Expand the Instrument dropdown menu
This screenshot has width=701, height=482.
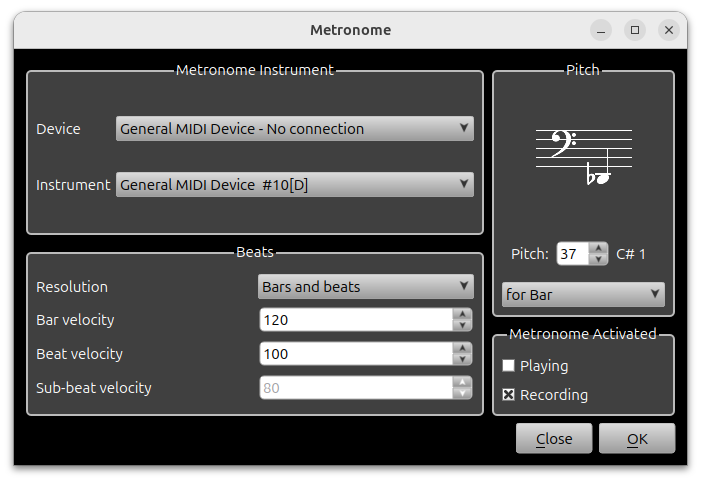pyautogui.click(x=294, y=185)
